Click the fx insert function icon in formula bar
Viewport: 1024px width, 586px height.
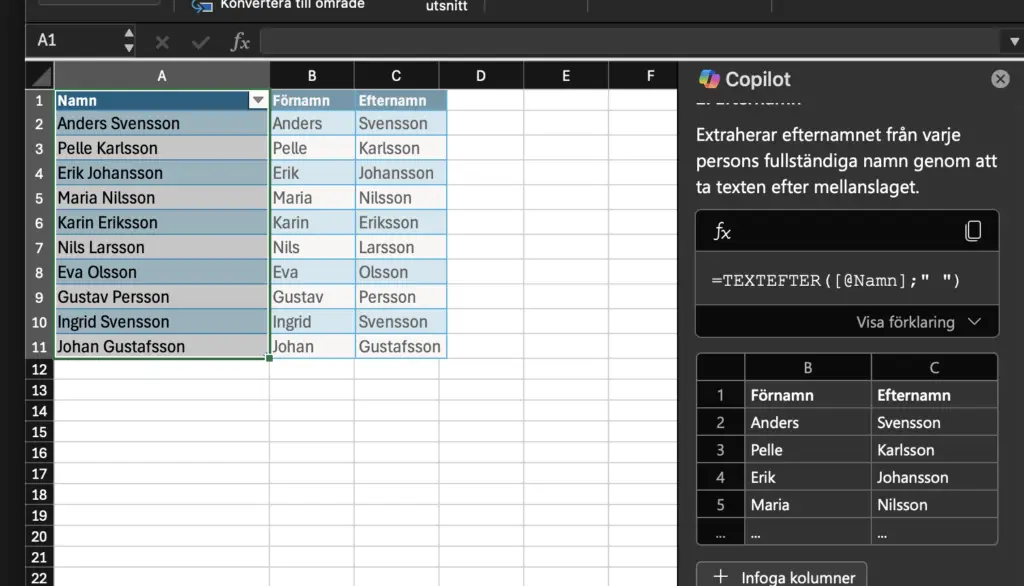(240, 41)
